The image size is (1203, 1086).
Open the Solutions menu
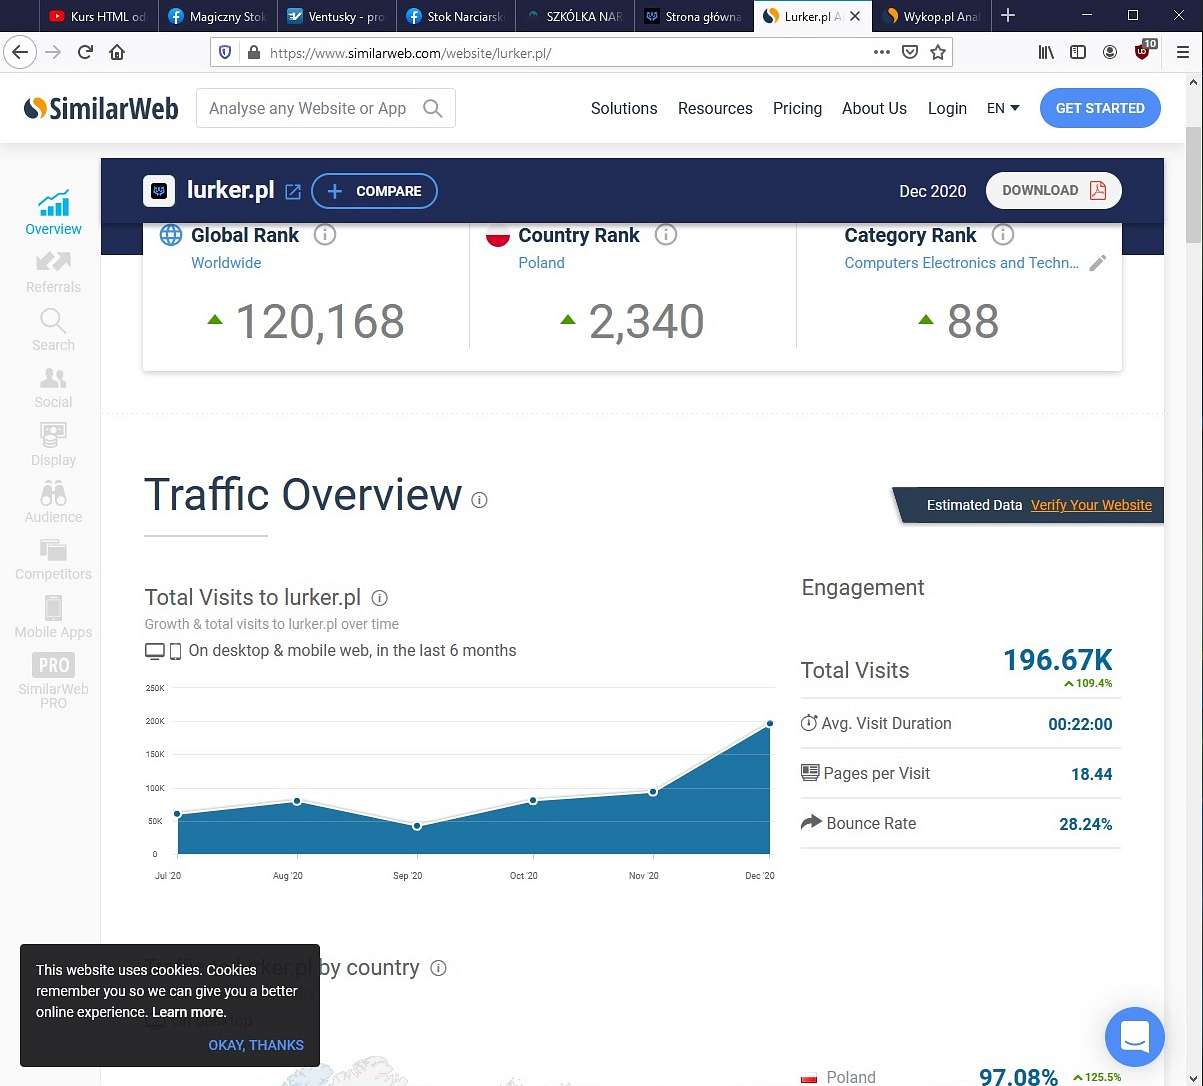click(x=624, y=108)
